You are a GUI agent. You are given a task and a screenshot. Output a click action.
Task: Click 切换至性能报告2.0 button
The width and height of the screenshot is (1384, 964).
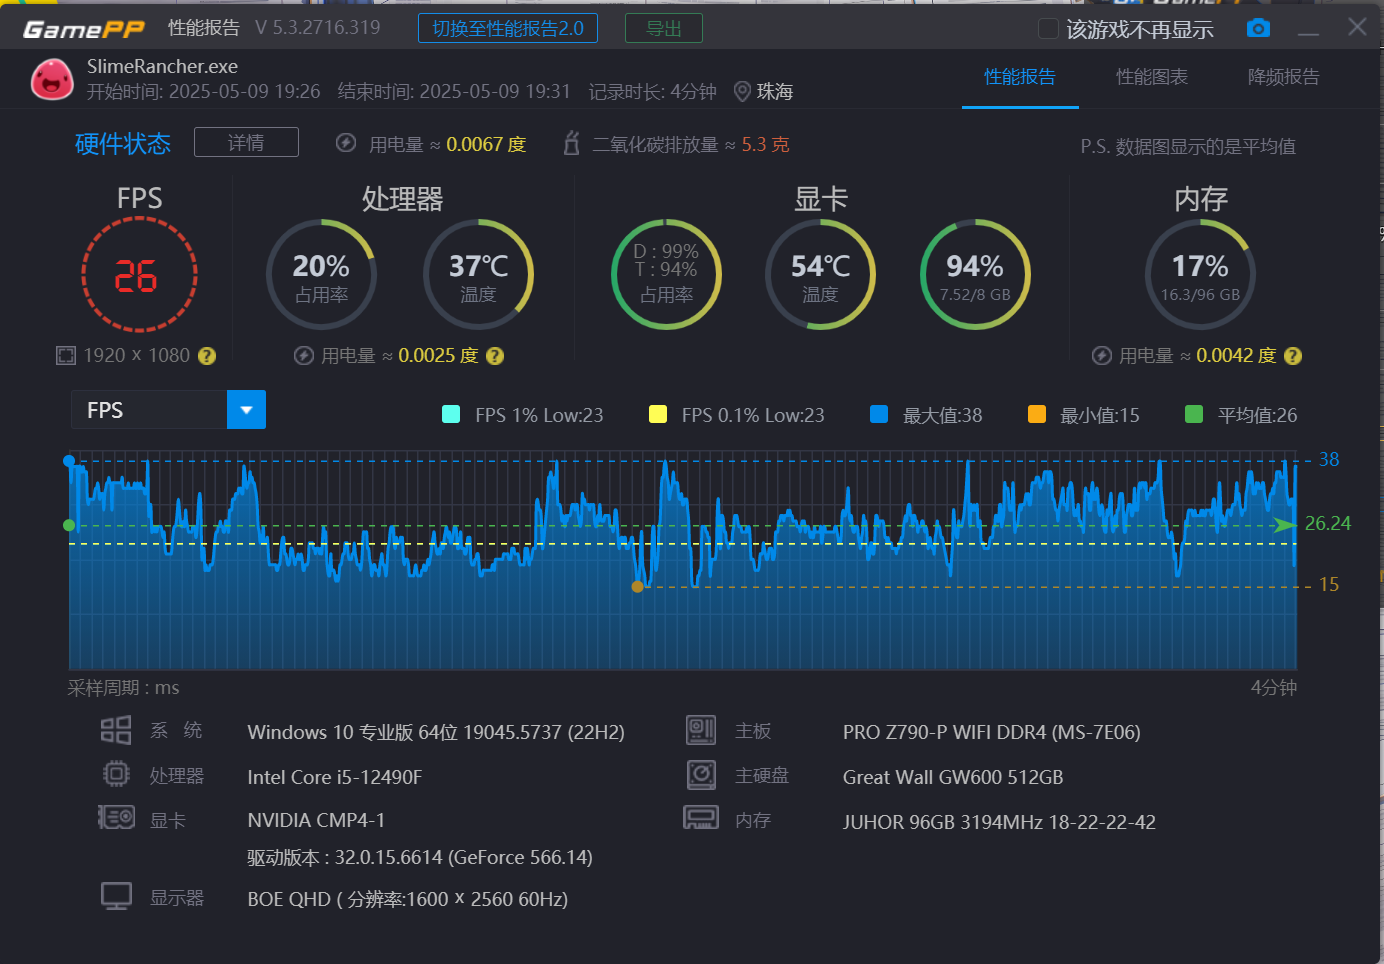[508, 28]
